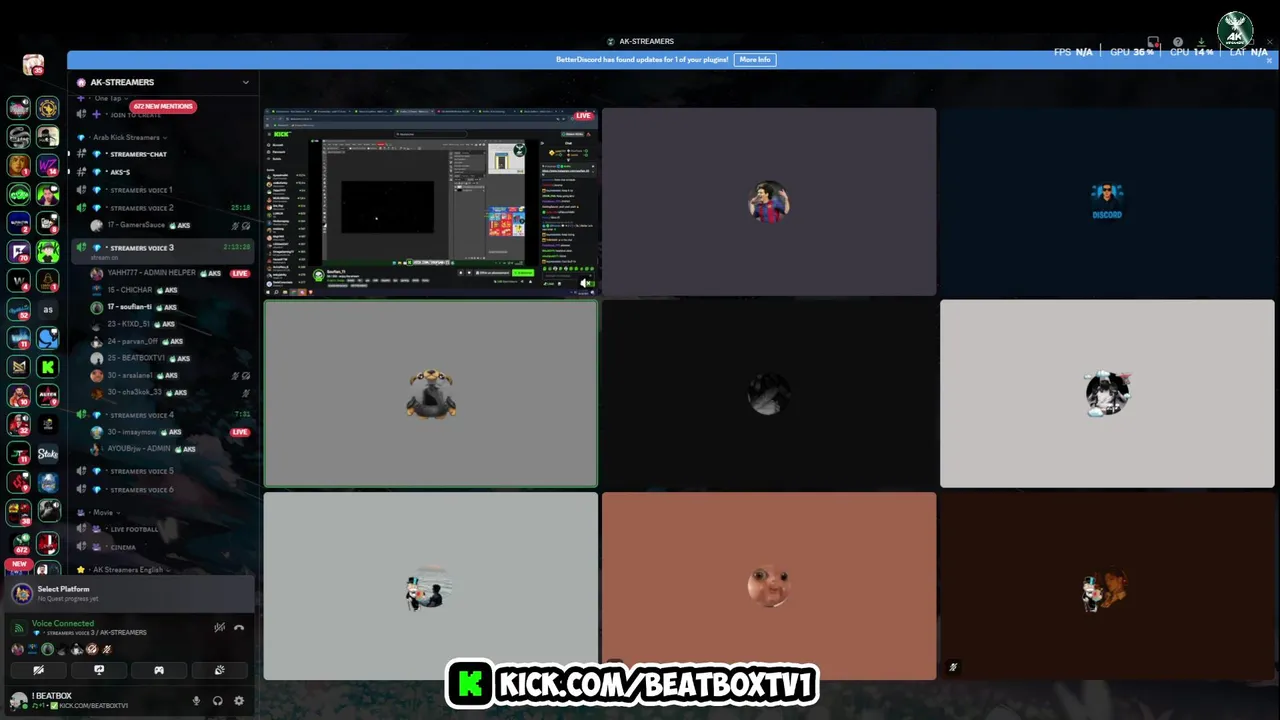The height and width of the screenshot is (720, 1280).
Task: Open the purple F server with 70 badge
Action: [x=18, y=252]
